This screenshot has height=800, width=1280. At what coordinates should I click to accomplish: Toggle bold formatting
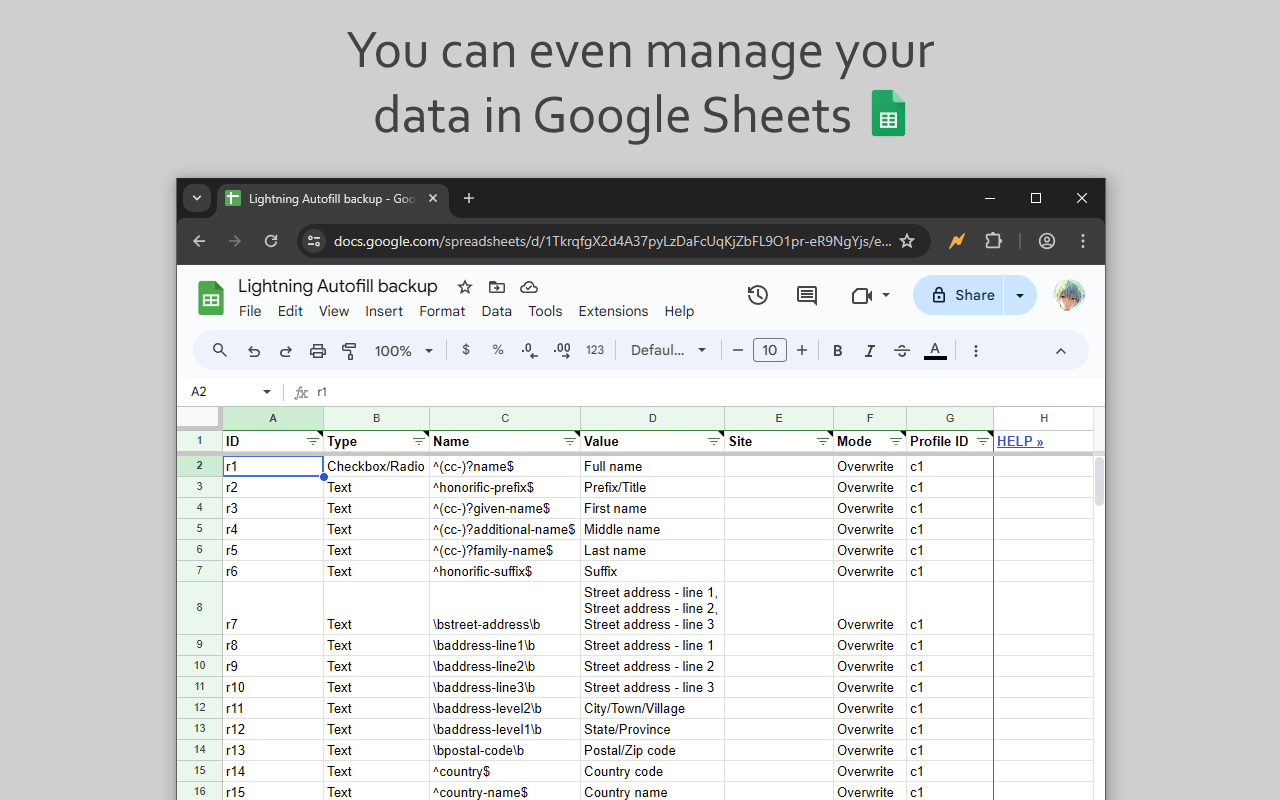[838, 351]
